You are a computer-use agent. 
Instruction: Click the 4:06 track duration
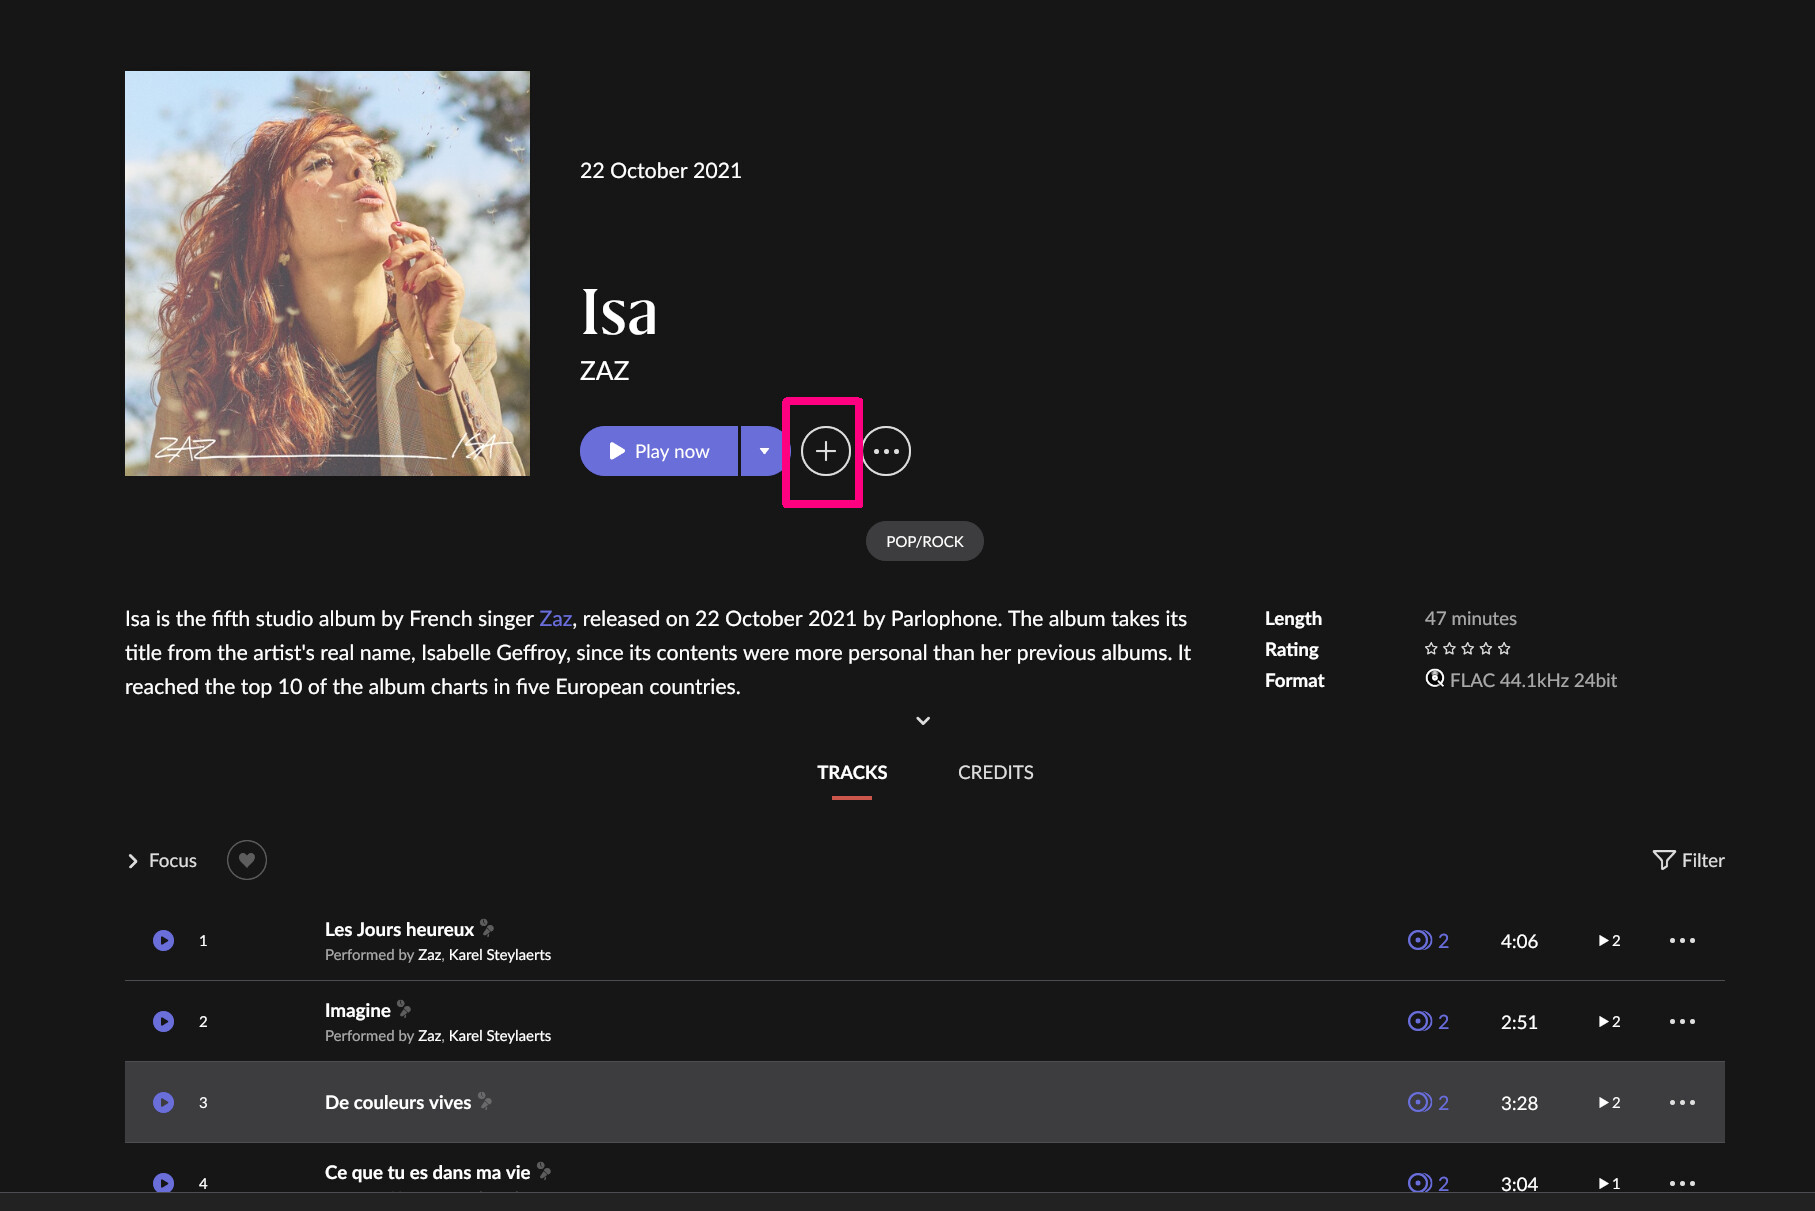pyautogui.click(x=1519, y=941)
